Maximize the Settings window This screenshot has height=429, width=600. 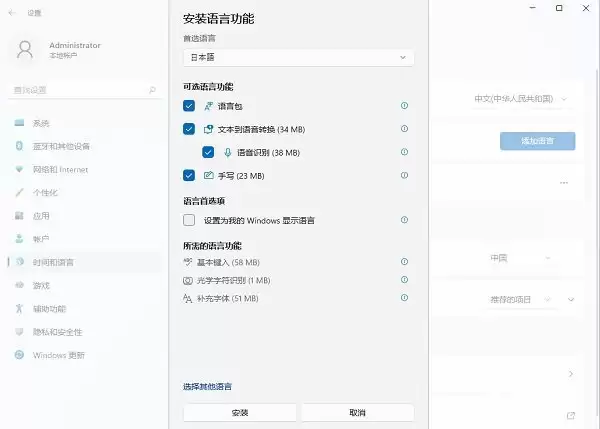coord(559,8)
